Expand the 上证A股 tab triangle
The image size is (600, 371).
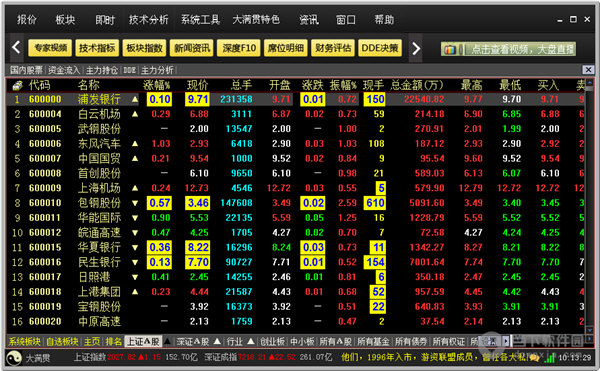coord(167,340)
